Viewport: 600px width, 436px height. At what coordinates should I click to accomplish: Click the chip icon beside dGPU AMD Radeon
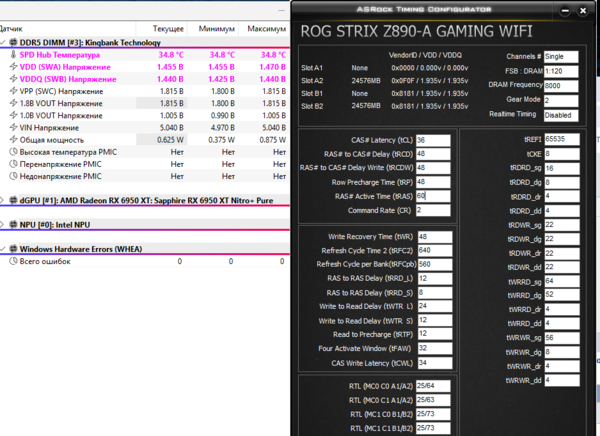click(x=13, y=200)
